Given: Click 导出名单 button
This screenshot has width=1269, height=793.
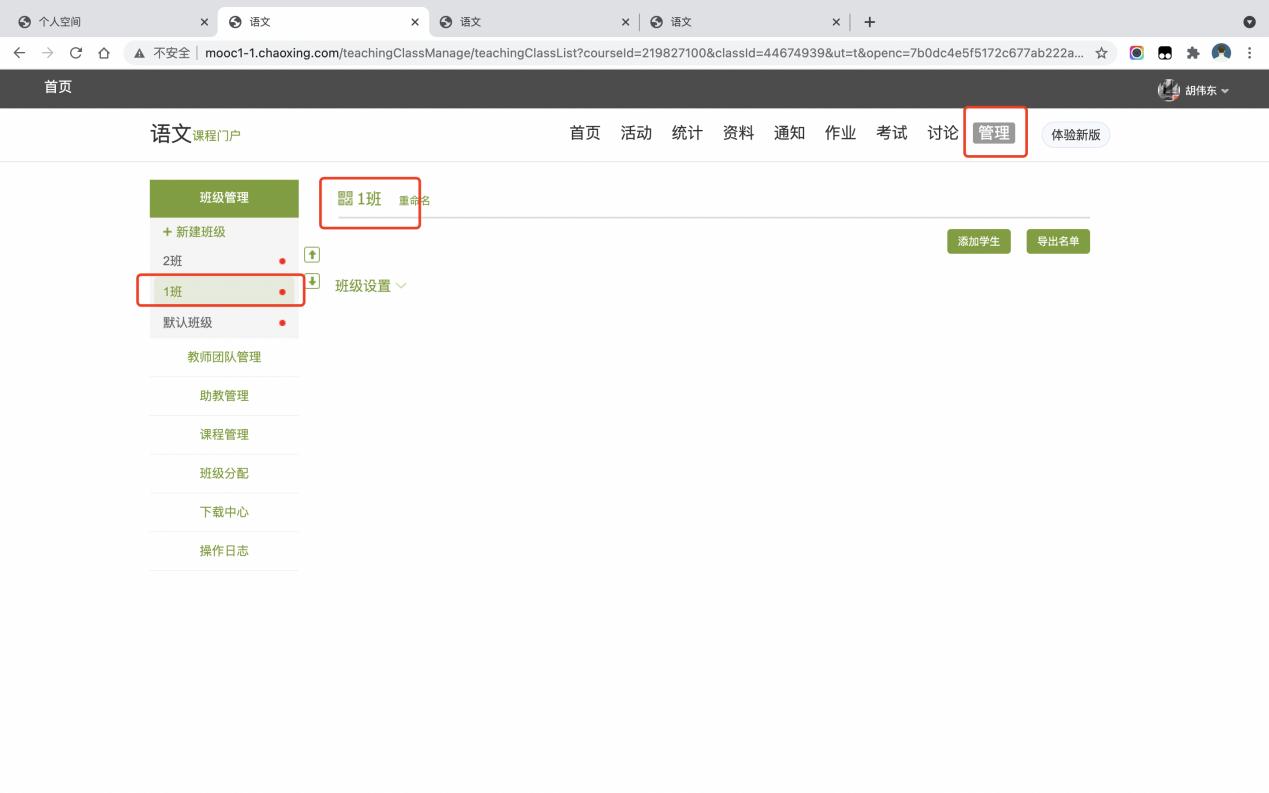Looking at the screenshot, I should (1058, 241).
